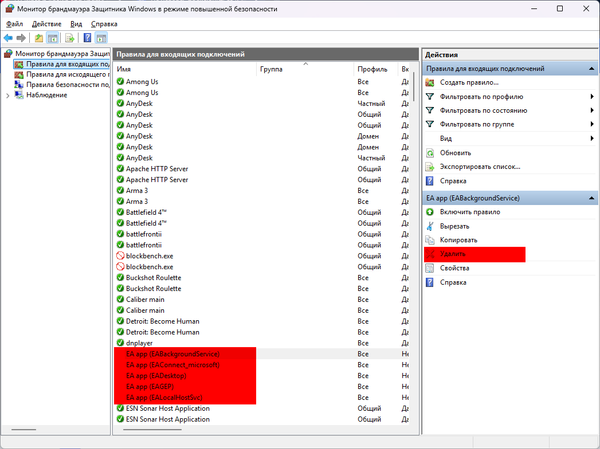Image resolution: width=600 pixels, height=449 pixels.
Task: Click the rules list horizontal scrollbar
Action: pyautogui.click(x=152, y=429)
